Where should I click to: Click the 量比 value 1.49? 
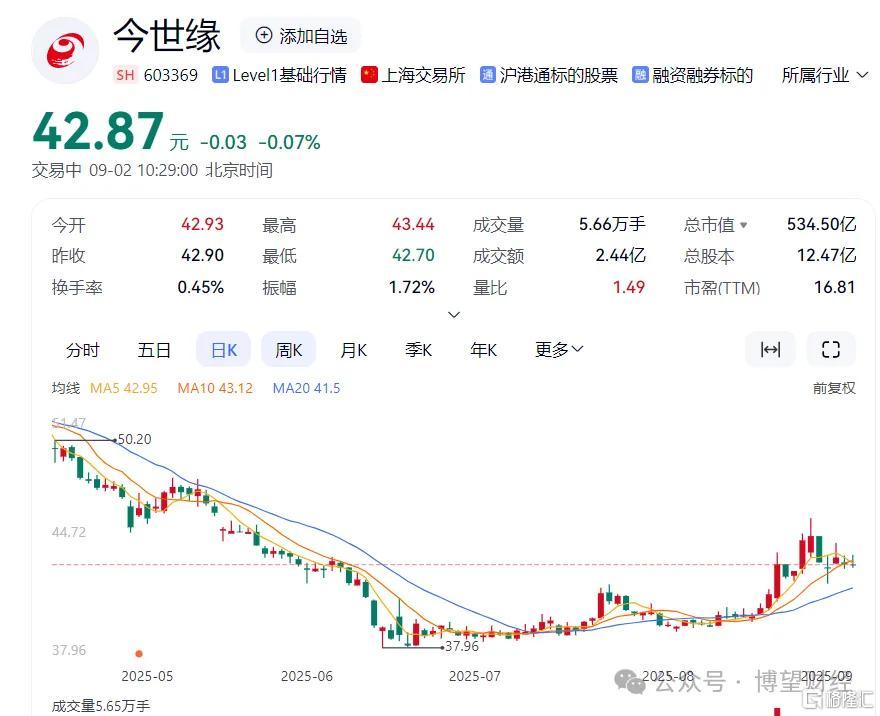[x=629, y=287]
